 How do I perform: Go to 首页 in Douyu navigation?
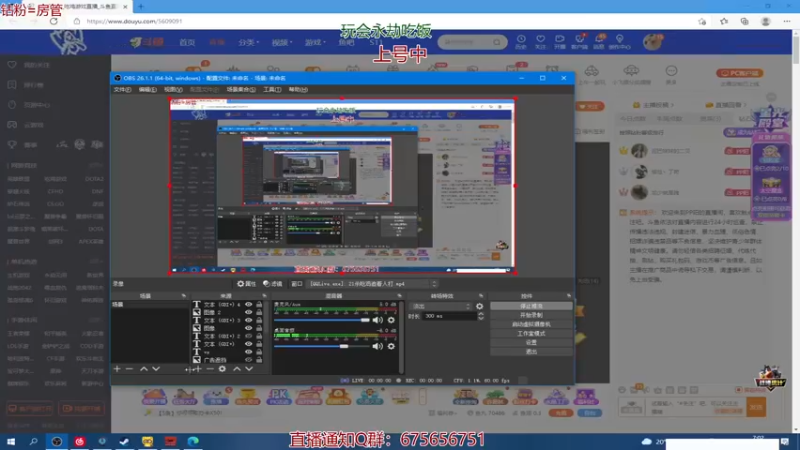coord(187,42)
